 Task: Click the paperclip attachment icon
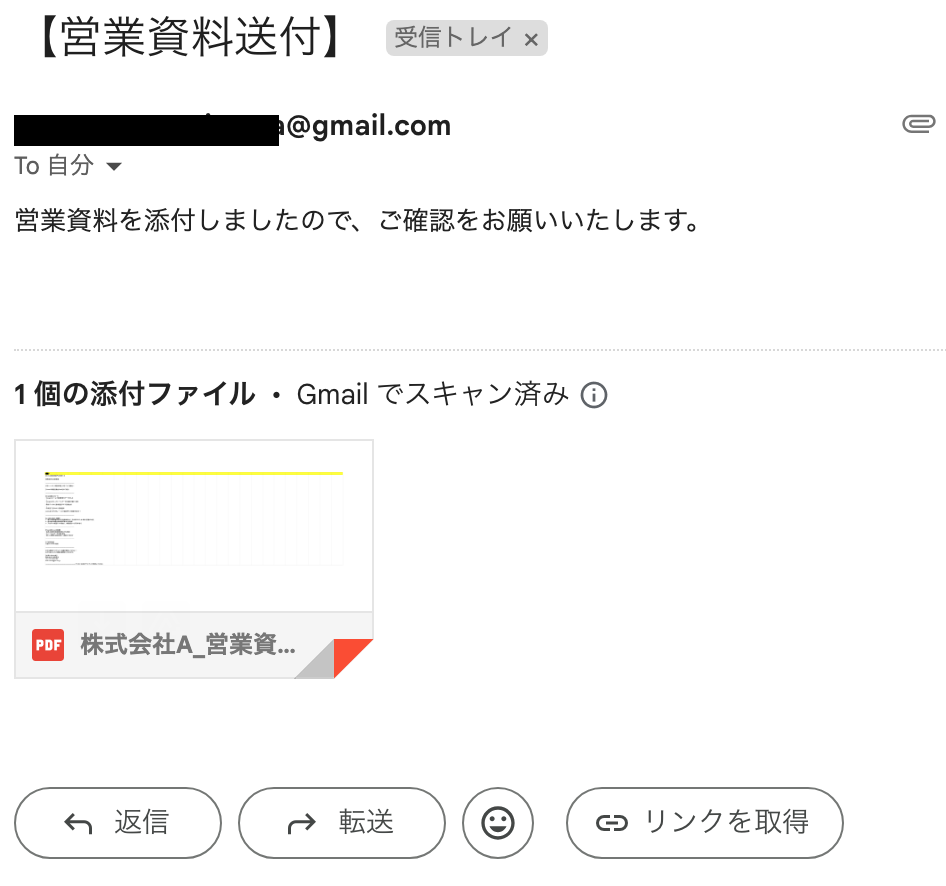917,124
